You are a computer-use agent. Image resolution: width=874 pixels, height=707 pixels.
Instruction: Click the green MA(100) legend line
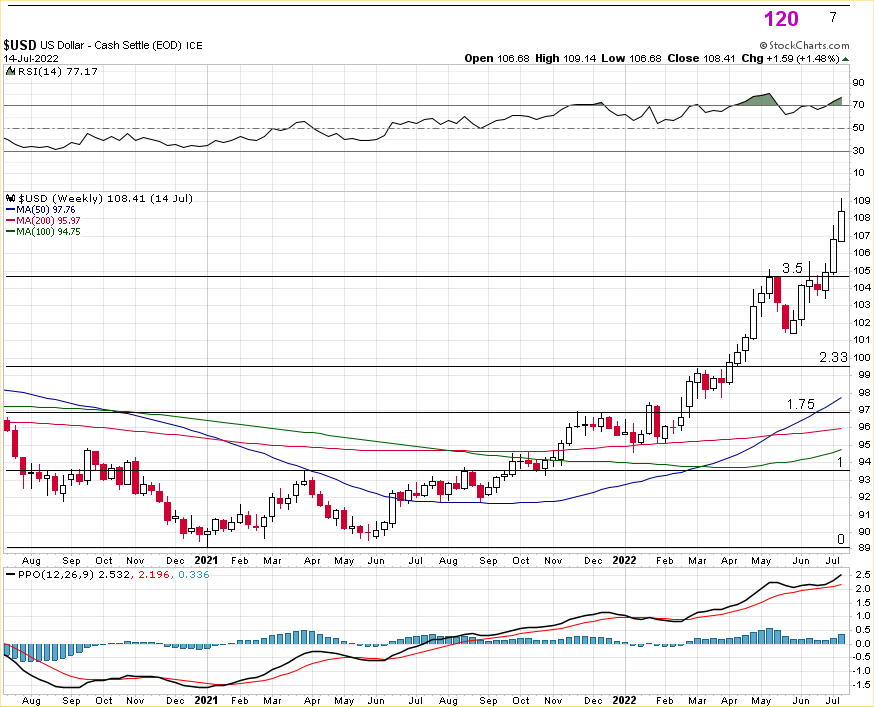(x=11, y=232)
